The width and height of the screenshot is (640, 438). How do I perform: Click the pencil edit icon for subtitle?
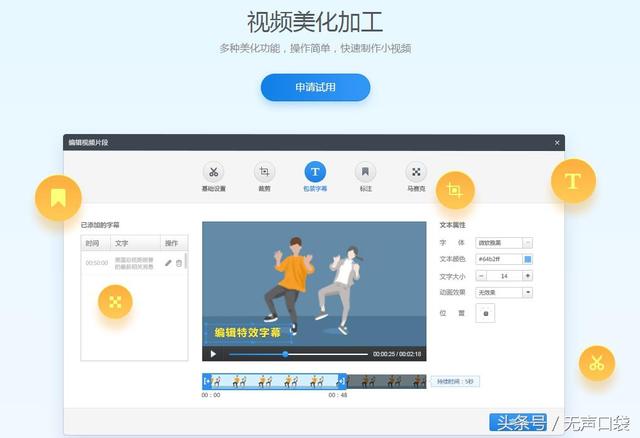(x=169, y=263)
